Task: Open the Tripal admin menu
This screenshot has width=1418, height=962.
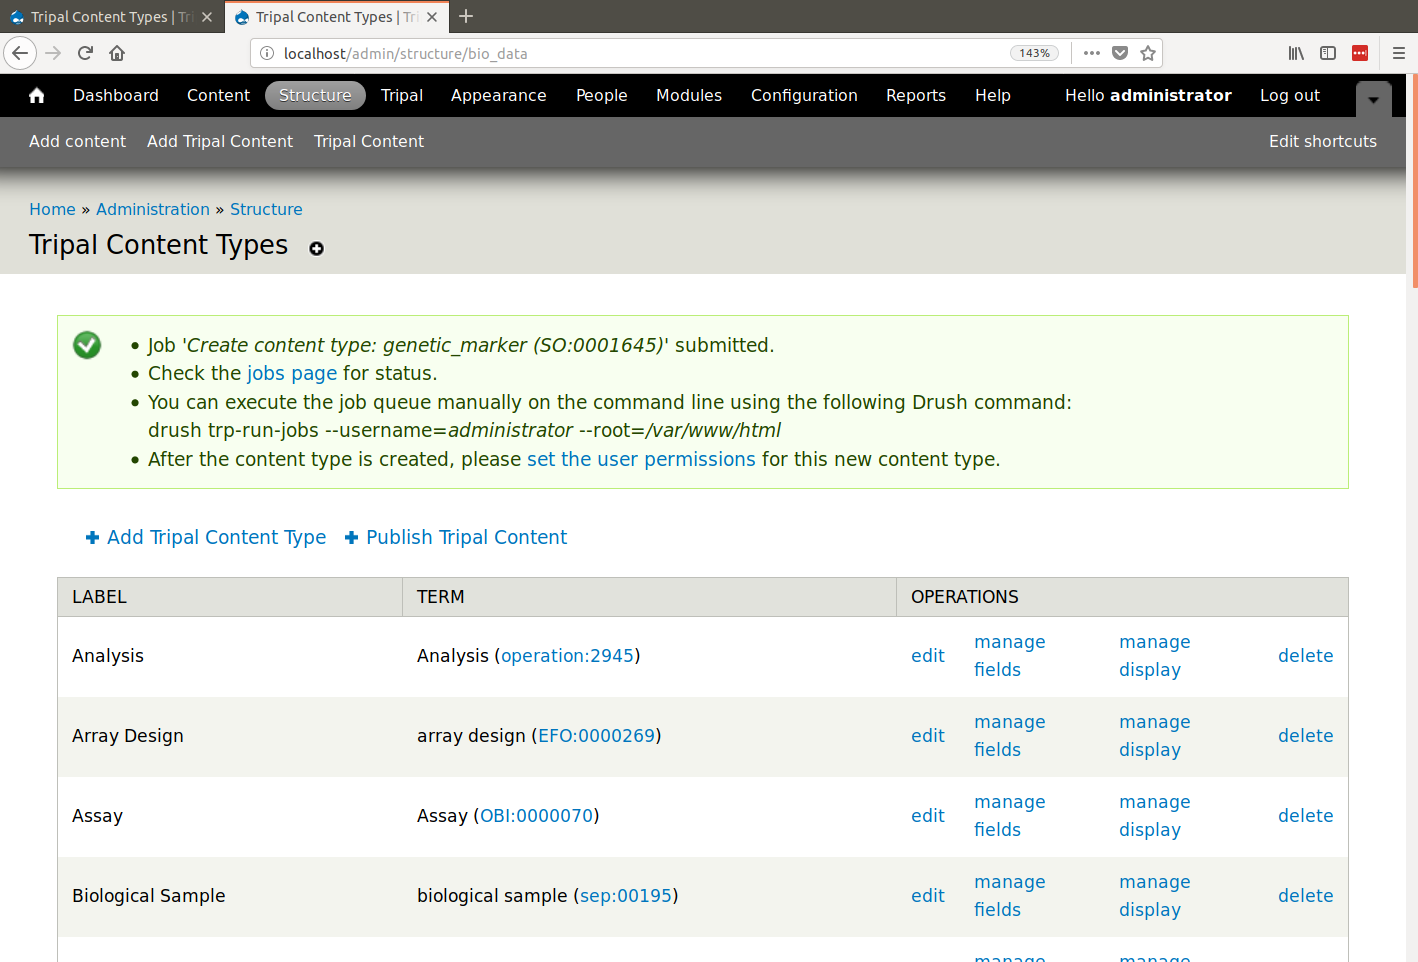Action: point(401,95)
